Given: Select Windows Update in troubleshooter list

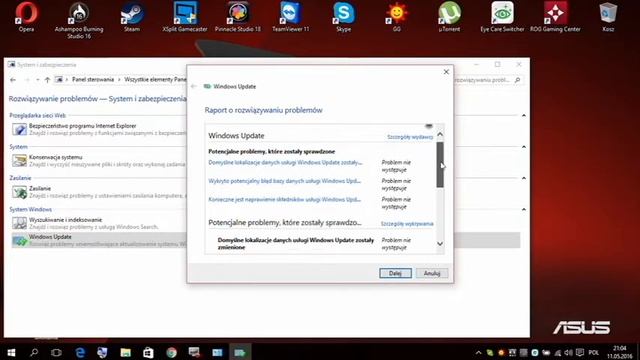Looking at the screenshot, I should pos(99,240).
